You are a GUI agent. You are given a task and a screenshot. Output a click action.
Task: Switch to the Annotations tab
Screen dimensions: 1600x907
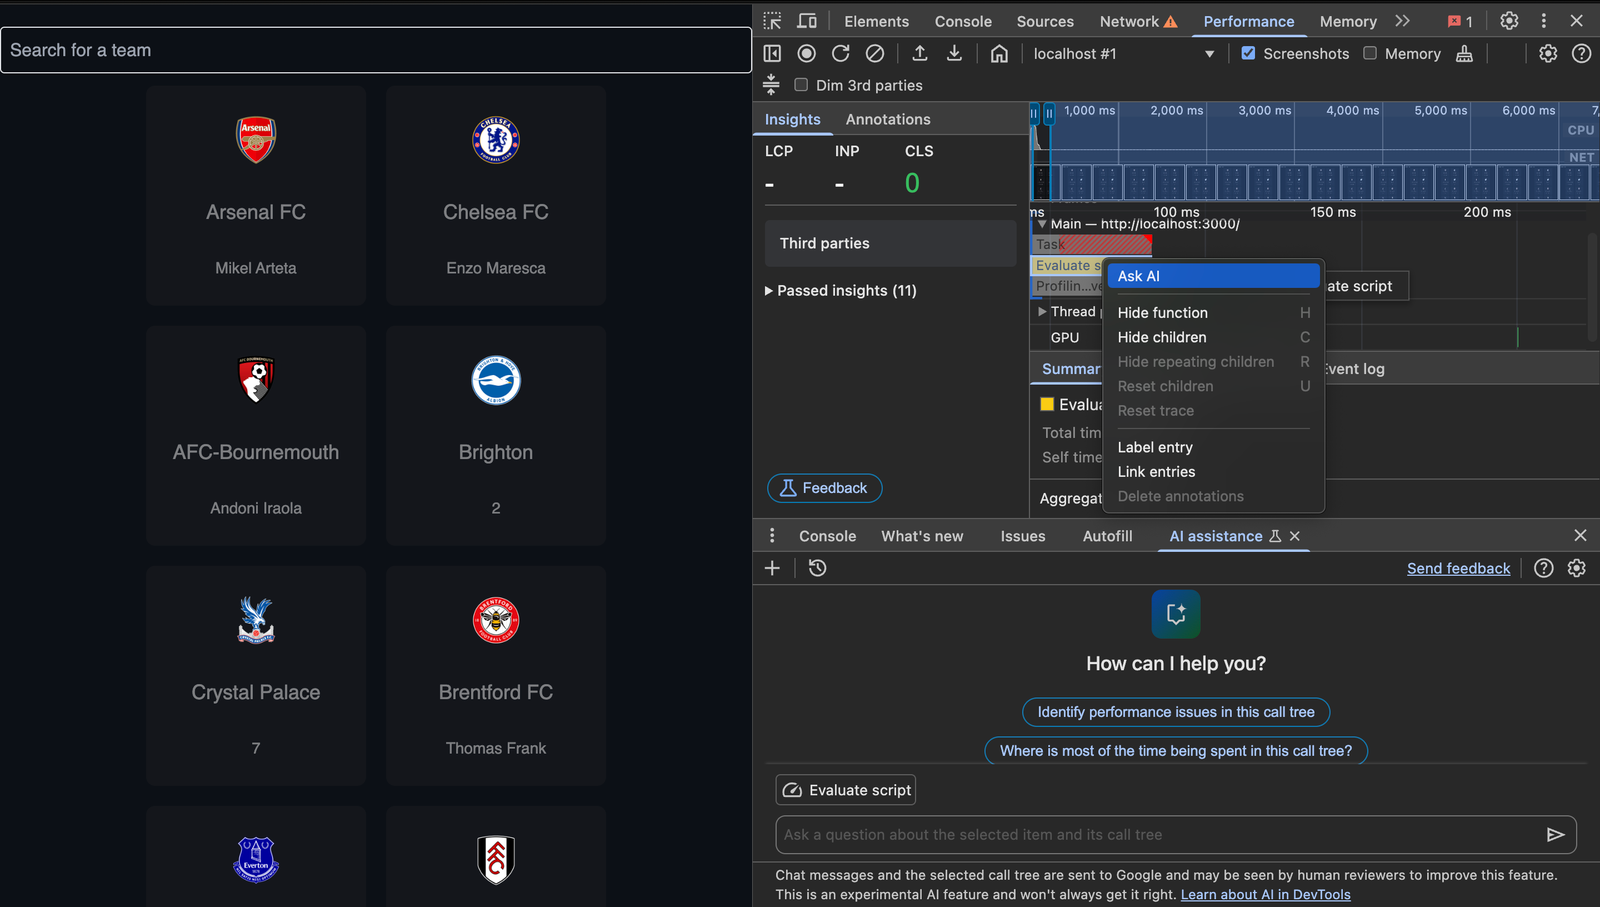pyautogui.click(x=888, y=119)
